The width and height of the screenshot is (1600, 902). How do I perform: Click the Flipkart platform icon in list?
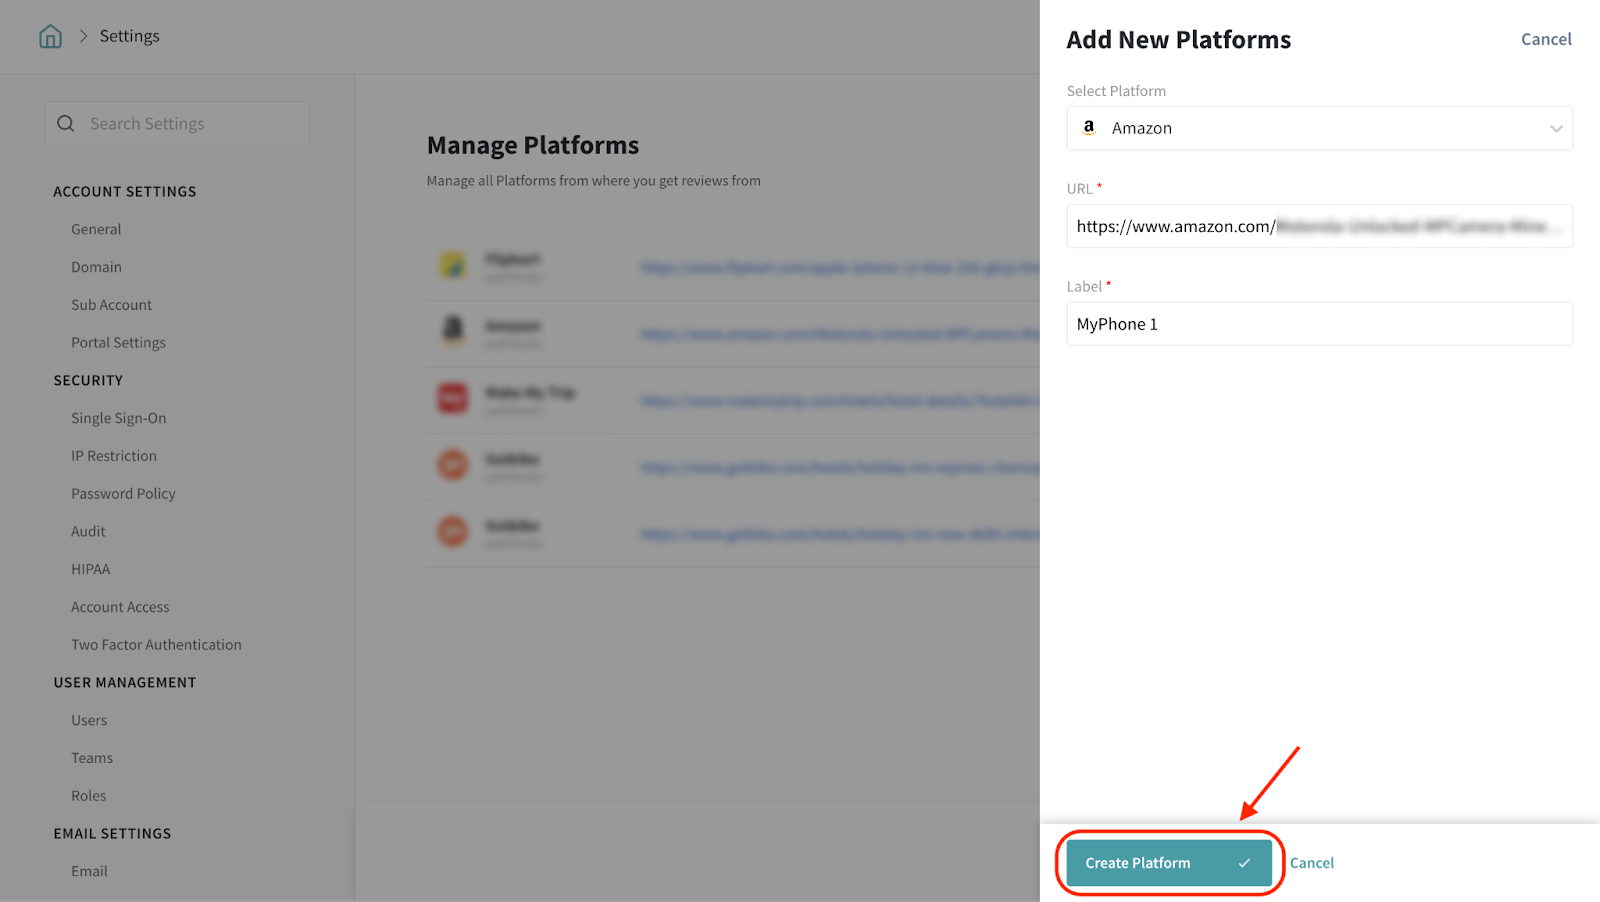click(453, 266)
